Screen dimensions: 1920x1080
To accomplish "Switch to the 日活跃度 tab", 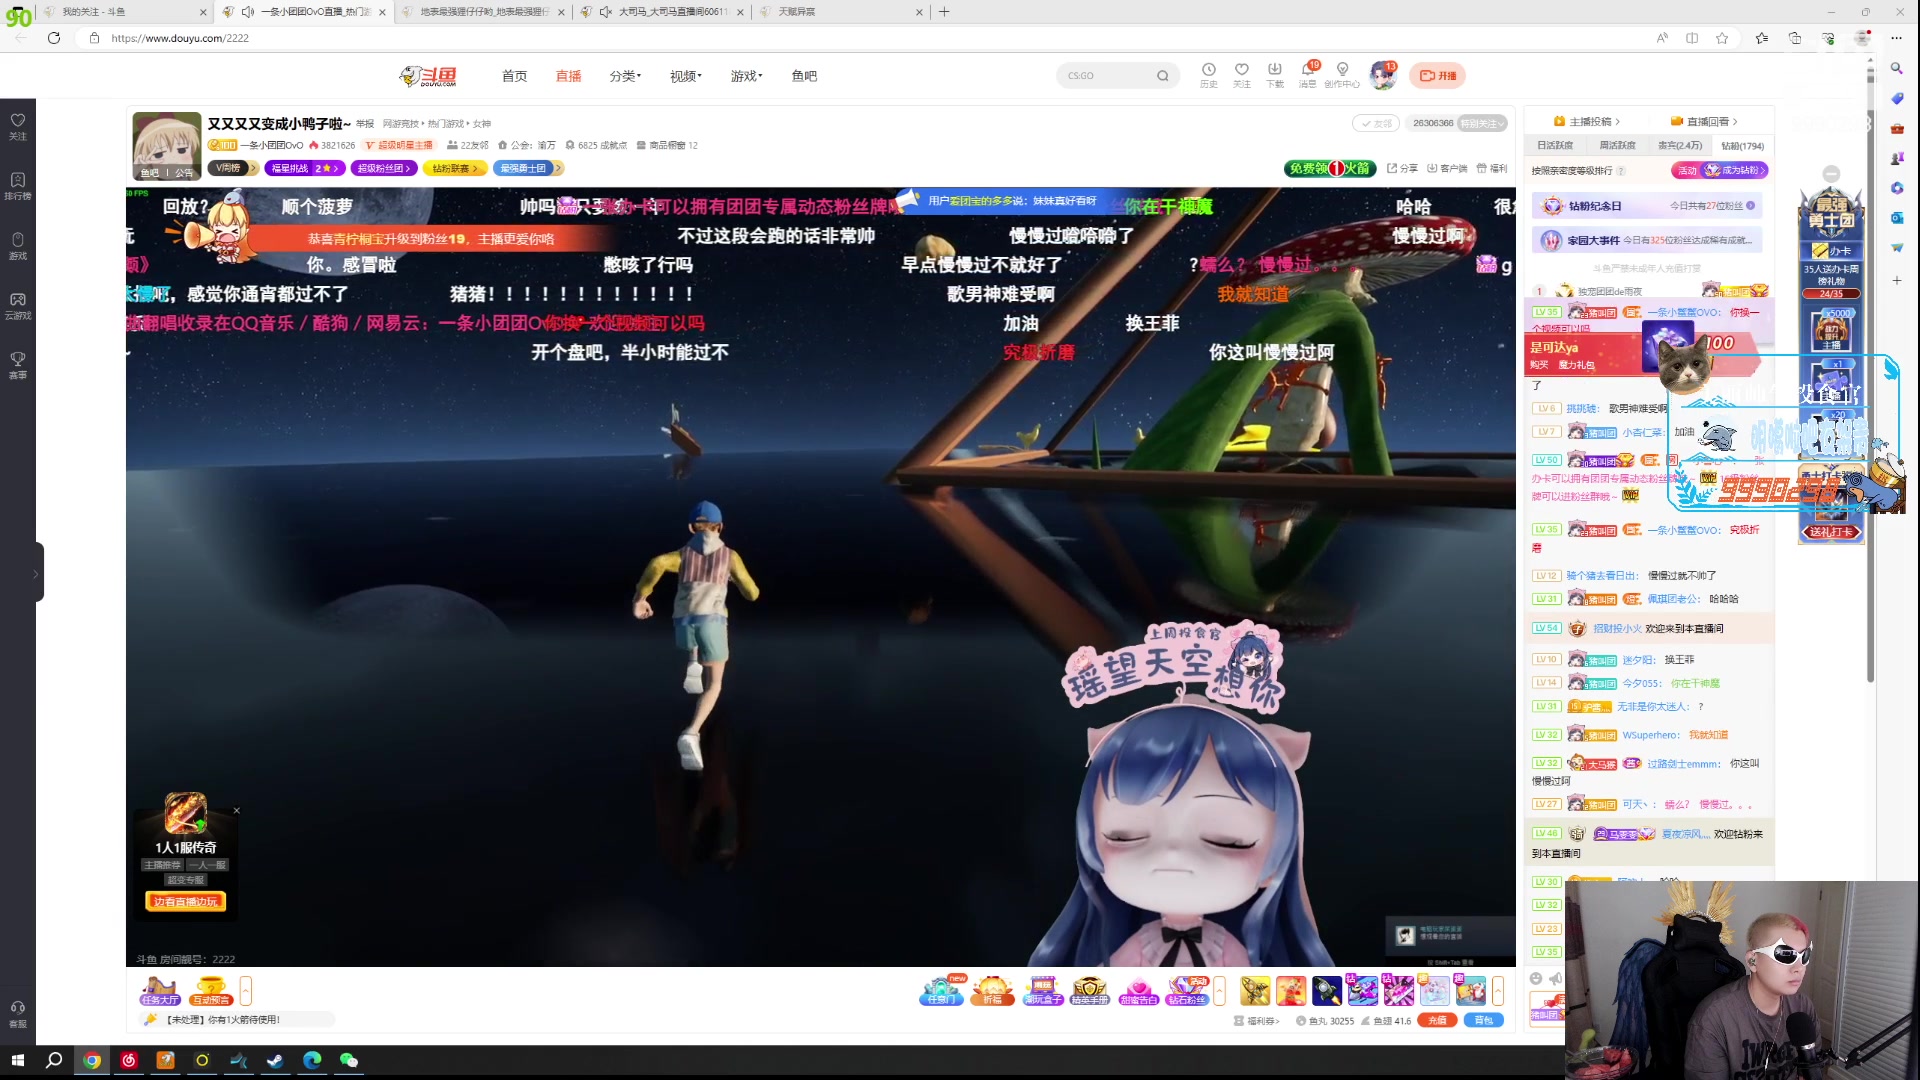I will (x=1555, y=146).
